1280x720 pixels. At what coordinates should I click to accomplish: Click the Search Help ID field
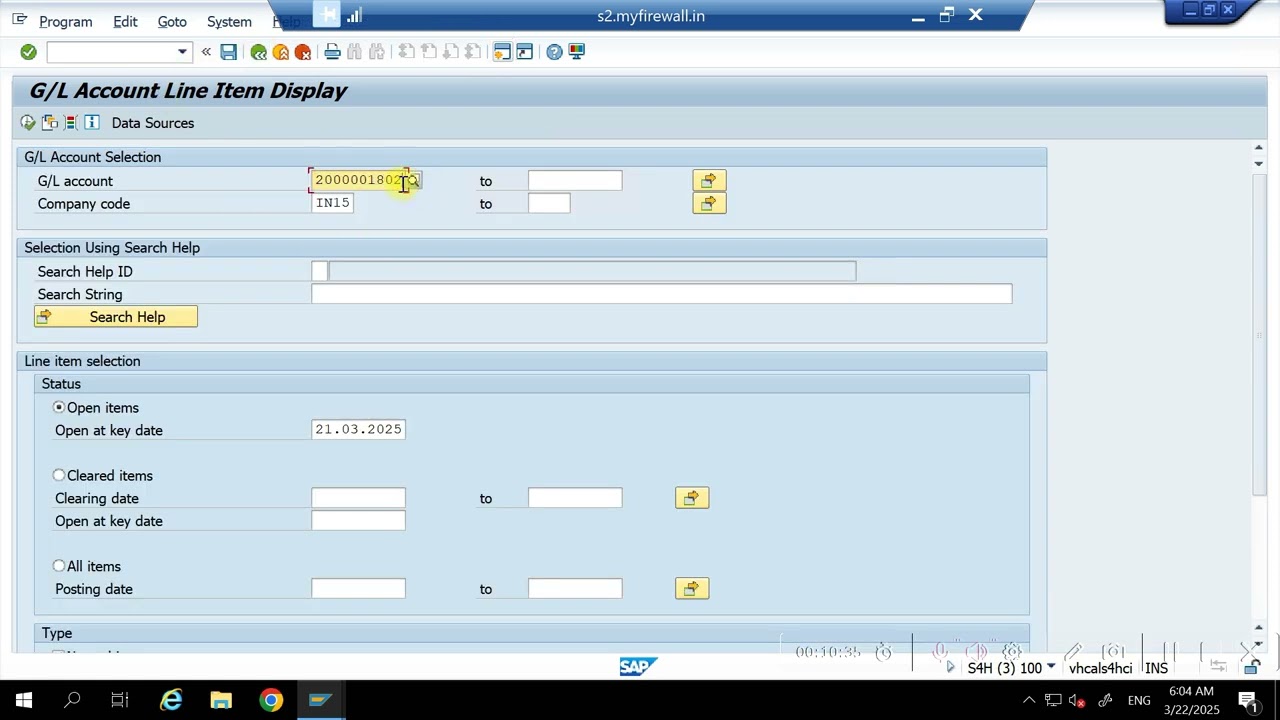(x=319, y=271)
